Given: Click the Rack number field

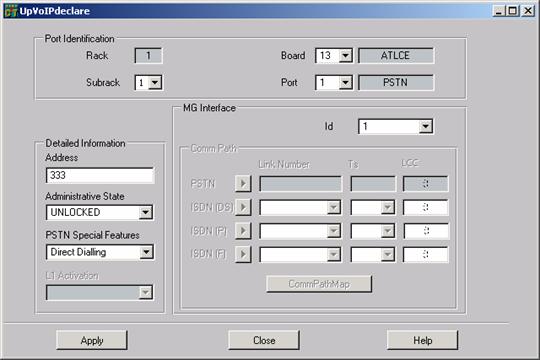Looking at the screenshot, I should coord(148,55).
